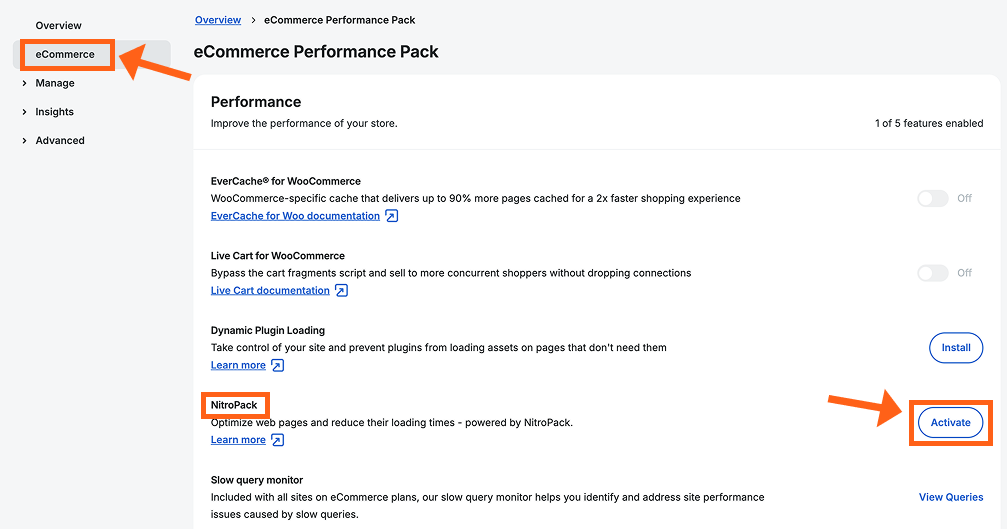Open View Queries for slow query monitor
The height and width of the screenshot is (529, 1007).
pyautogui.click(x=950, y=497)
